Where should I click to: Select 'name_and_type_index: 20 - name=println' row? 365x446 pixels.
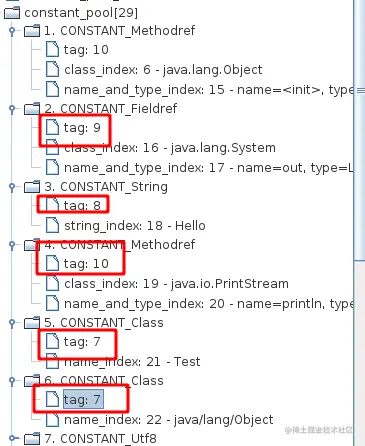coord(208,304)
